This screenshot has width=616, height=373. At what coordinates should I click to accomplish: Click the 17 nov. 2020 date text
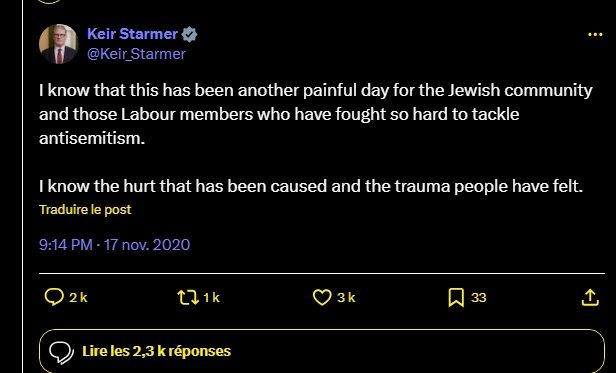(x=147, y=245)
